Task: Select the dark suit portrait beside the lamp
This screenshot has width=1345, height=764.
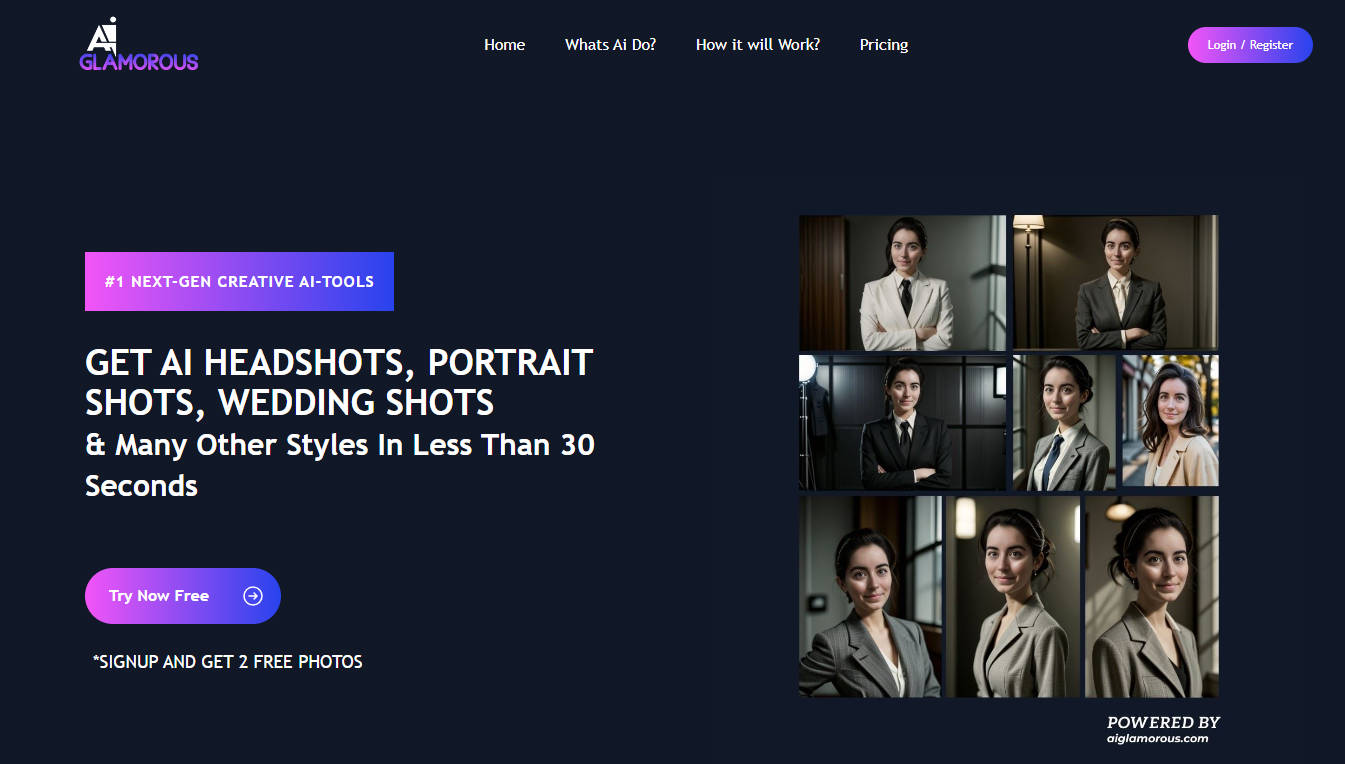Action: (x=1114, y=282)
